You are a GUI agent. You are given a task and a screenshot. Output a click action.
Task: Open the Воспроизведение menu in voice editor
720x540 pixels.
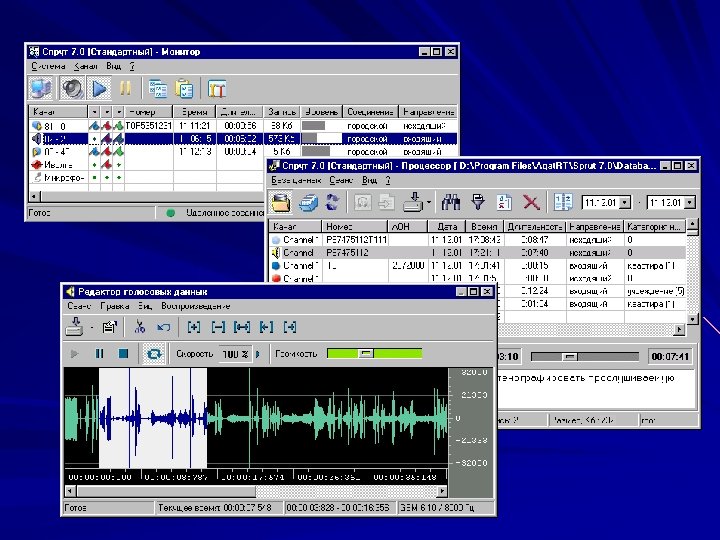click(x=198, y=305)
